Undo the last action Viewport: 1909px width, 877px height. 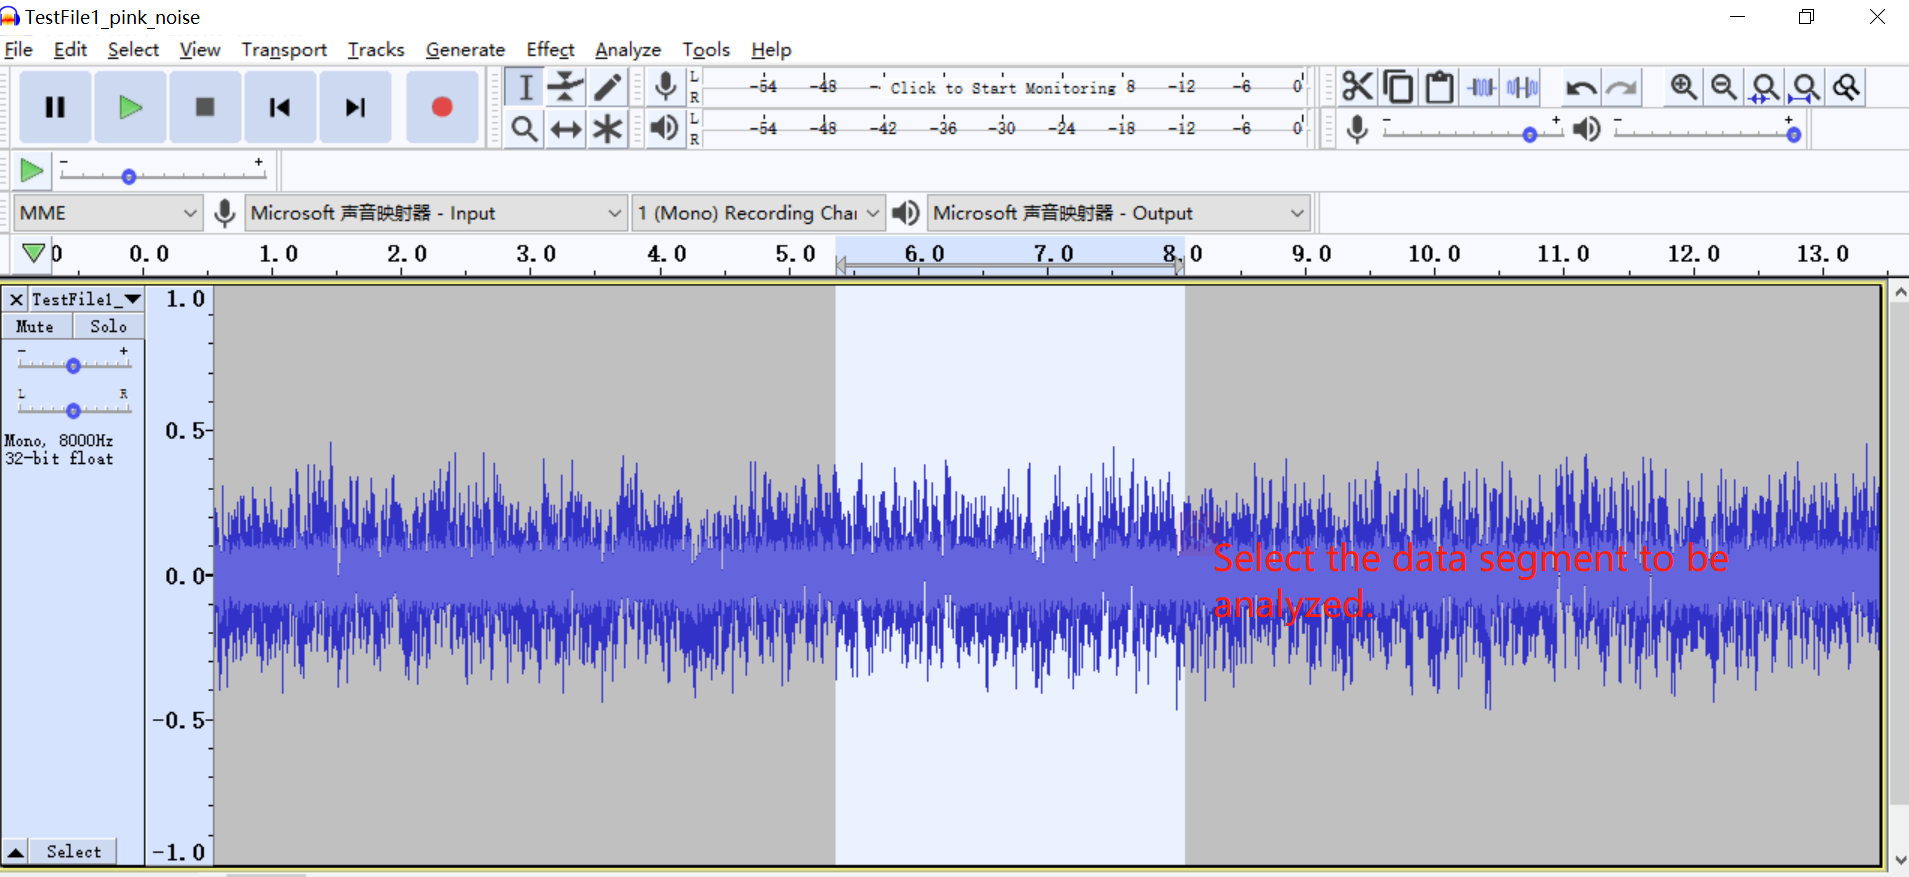(x=1580, y=88)
